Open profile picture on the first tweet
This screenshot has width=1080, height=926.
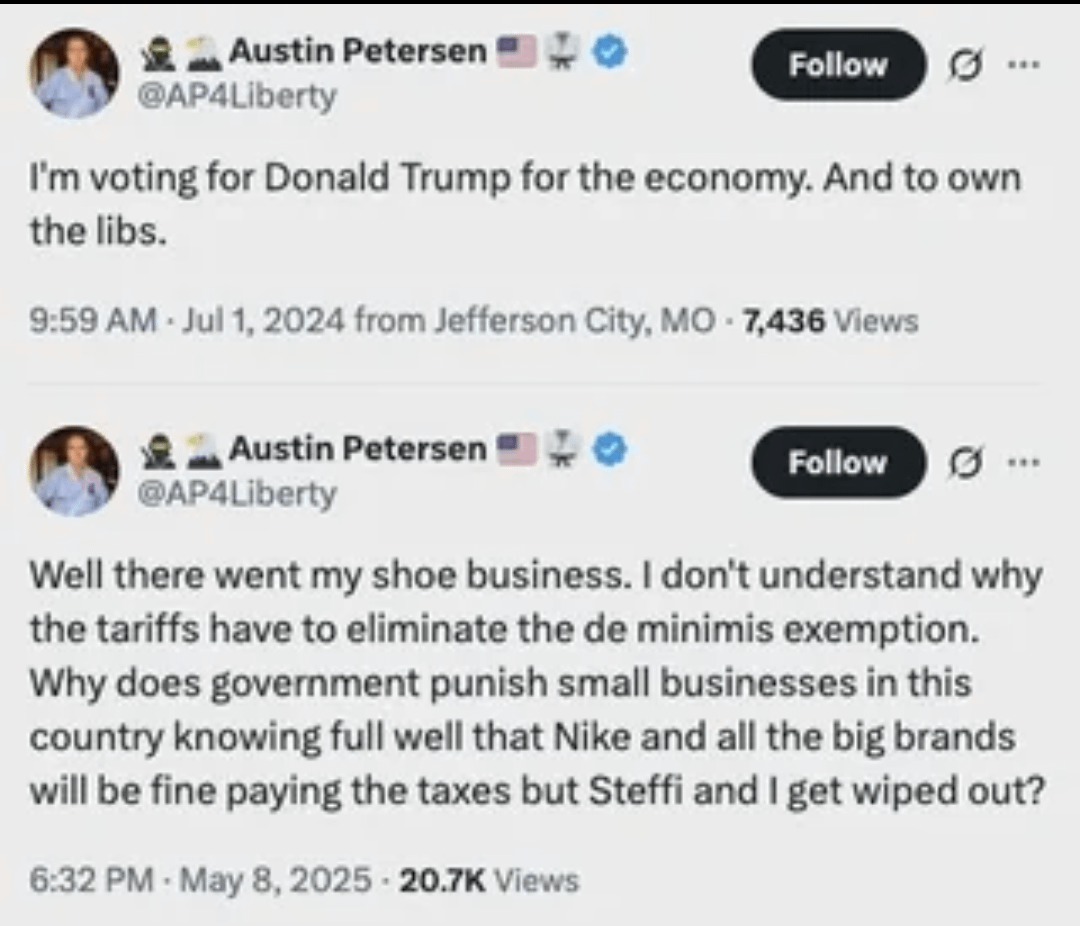(x=74, y=73)
